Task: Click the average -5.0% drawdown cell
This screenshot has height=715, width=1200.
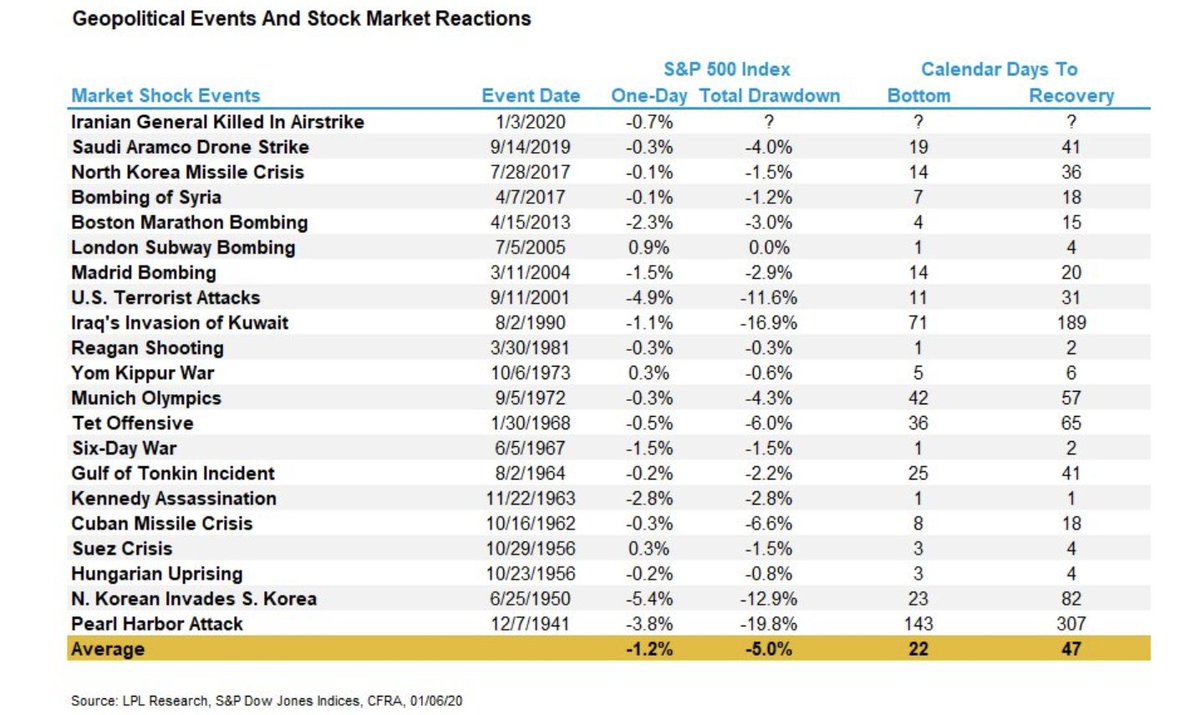Action: click(771, 649)
